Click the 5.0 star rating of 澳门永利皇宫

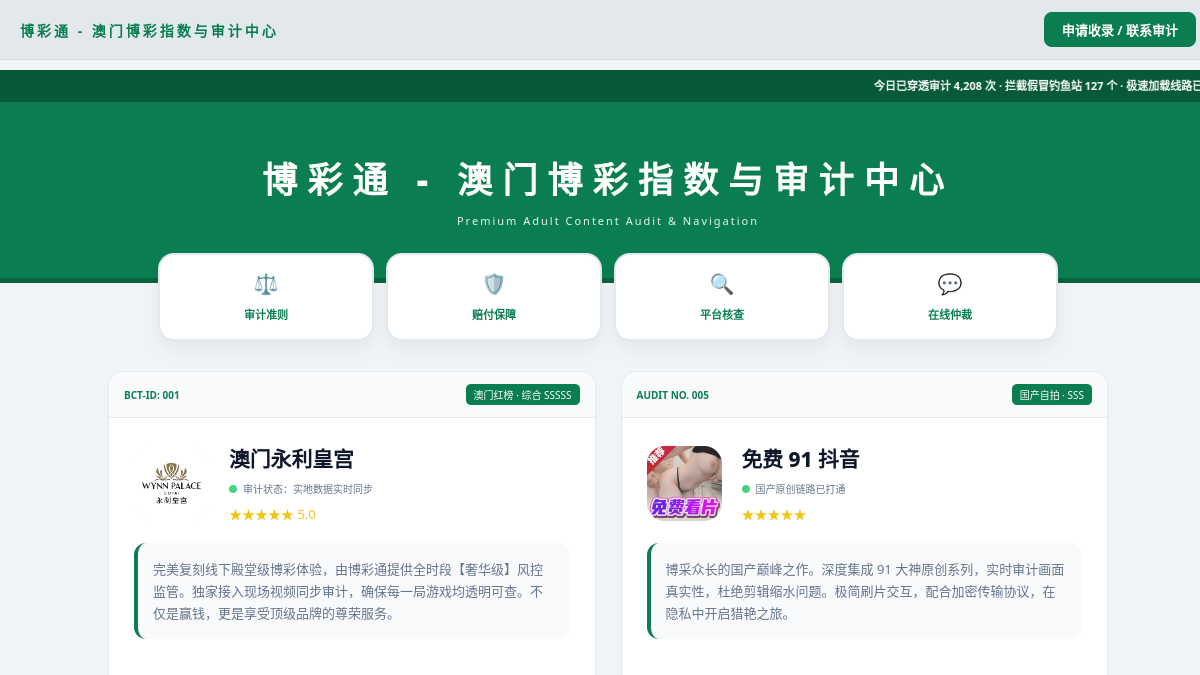coord(272,515)
